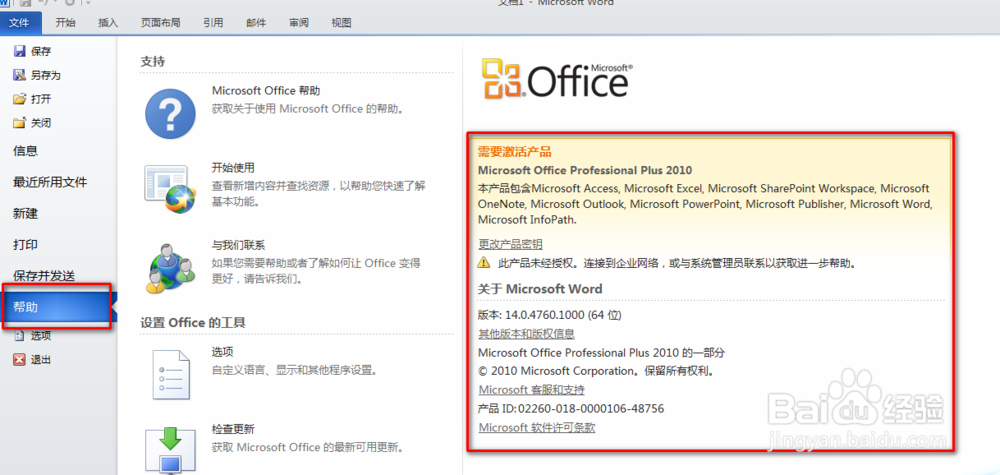The height and width of the screenshot is (475, 1000).
Task: Switch to the 引用 (References) tab
Action: [x=213, y=23]
